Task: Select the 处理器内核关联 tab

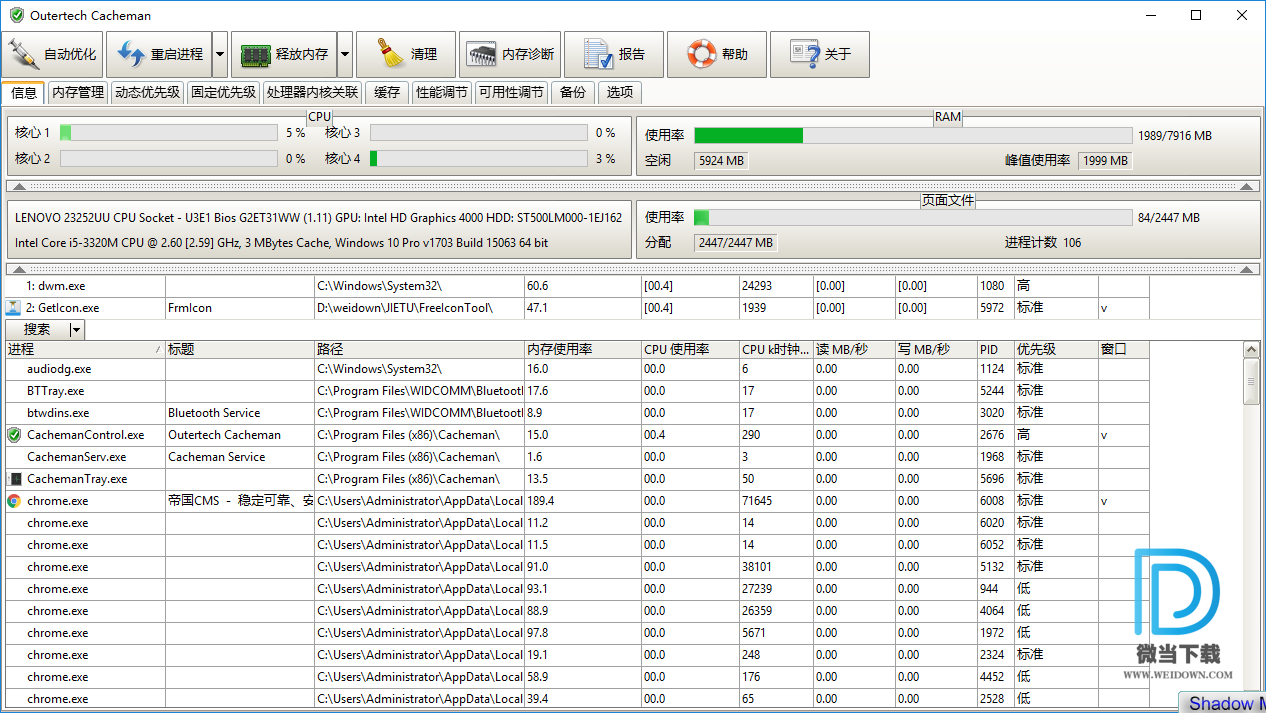Action: [x=312, y=92]
